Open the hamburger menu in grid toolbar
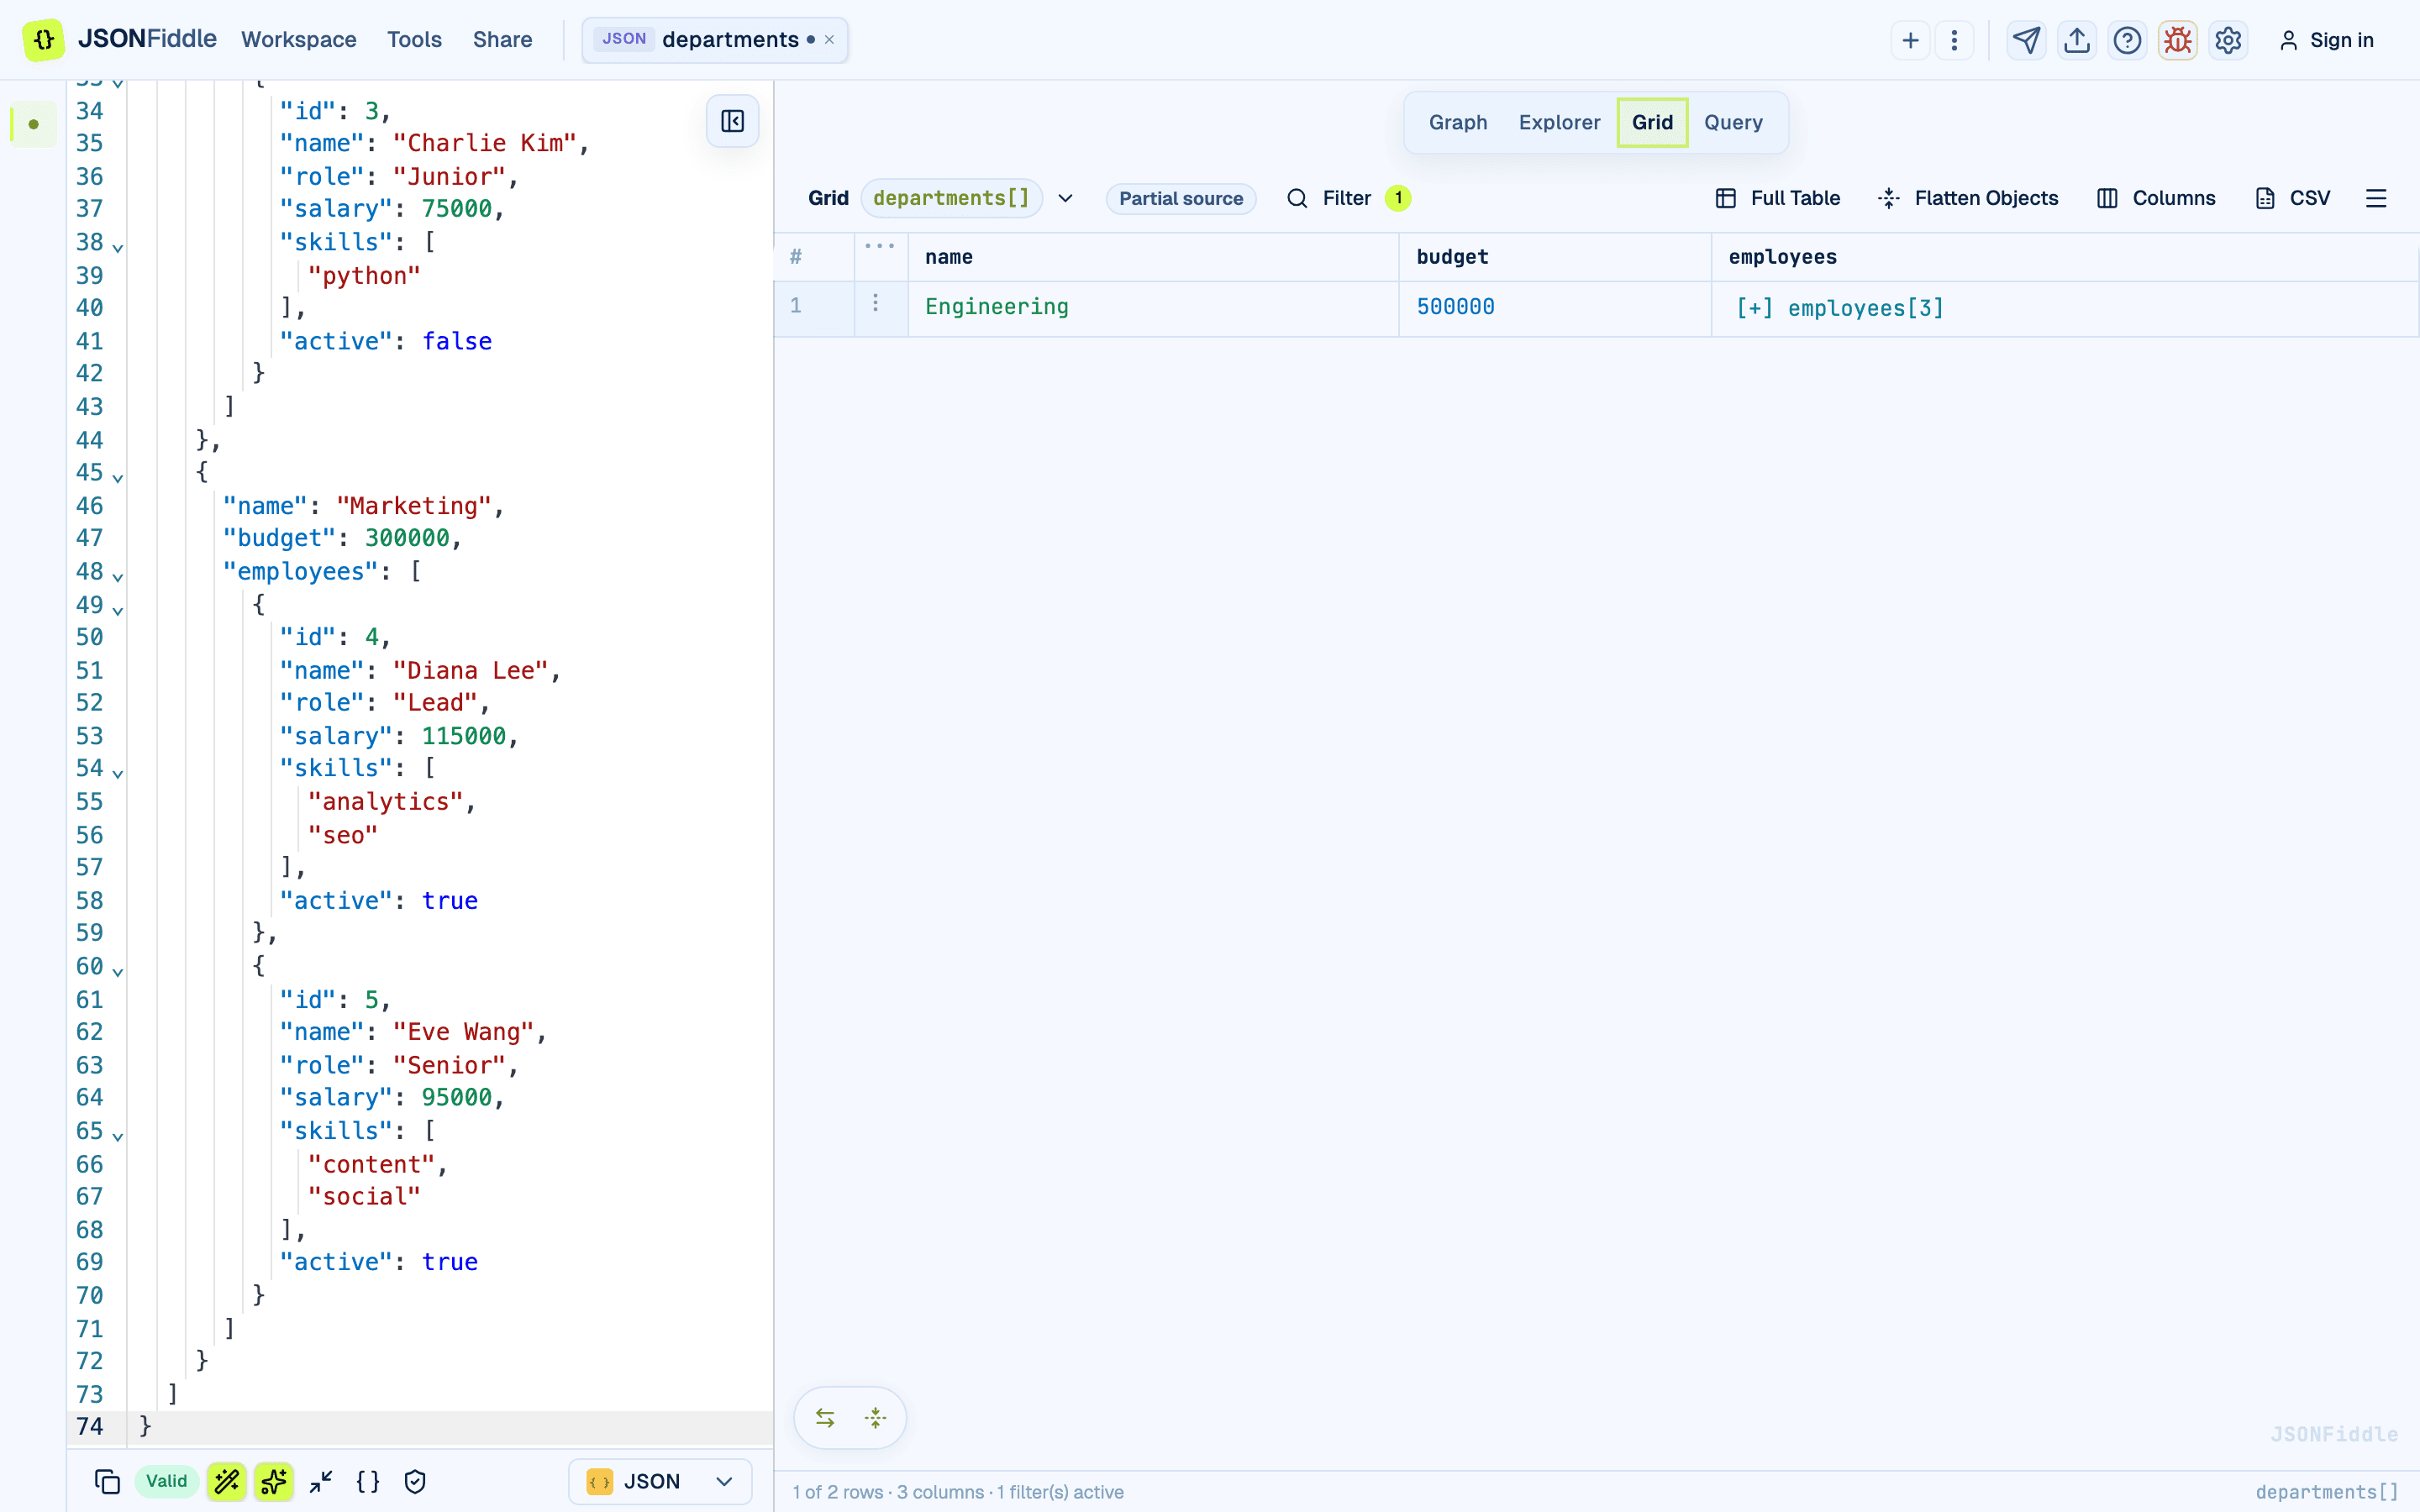 2376,198
